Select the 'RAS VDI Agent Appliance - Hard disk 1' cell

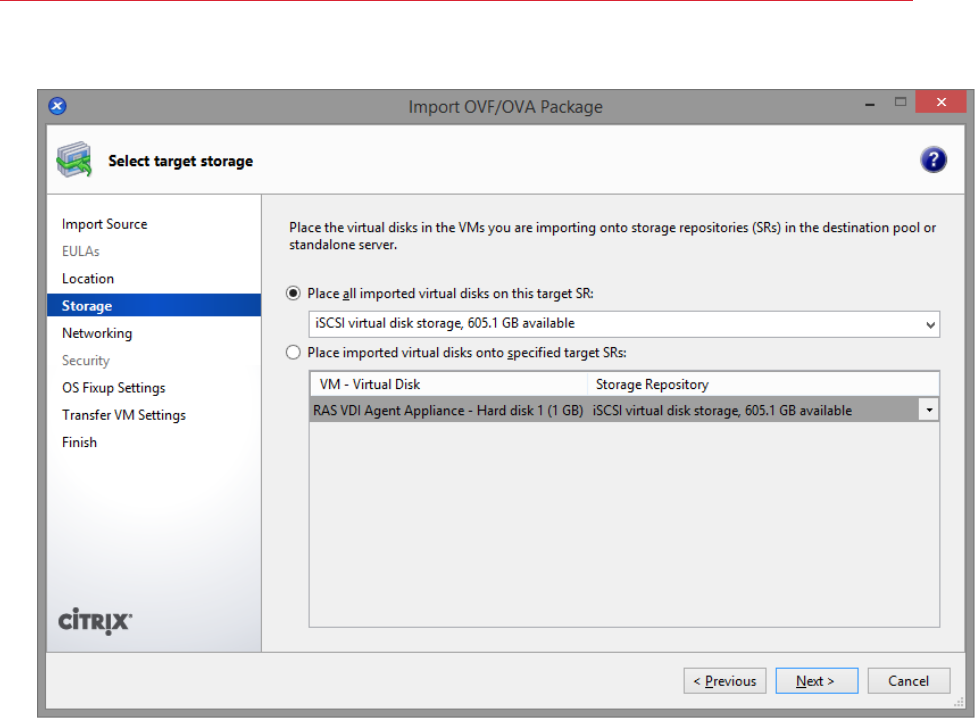[448, 411]
